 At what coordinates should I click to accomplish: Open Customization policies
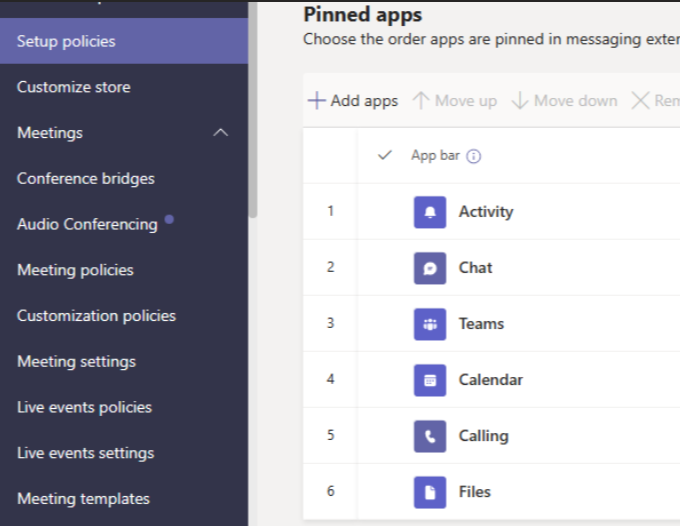click(x=124, y=316)
